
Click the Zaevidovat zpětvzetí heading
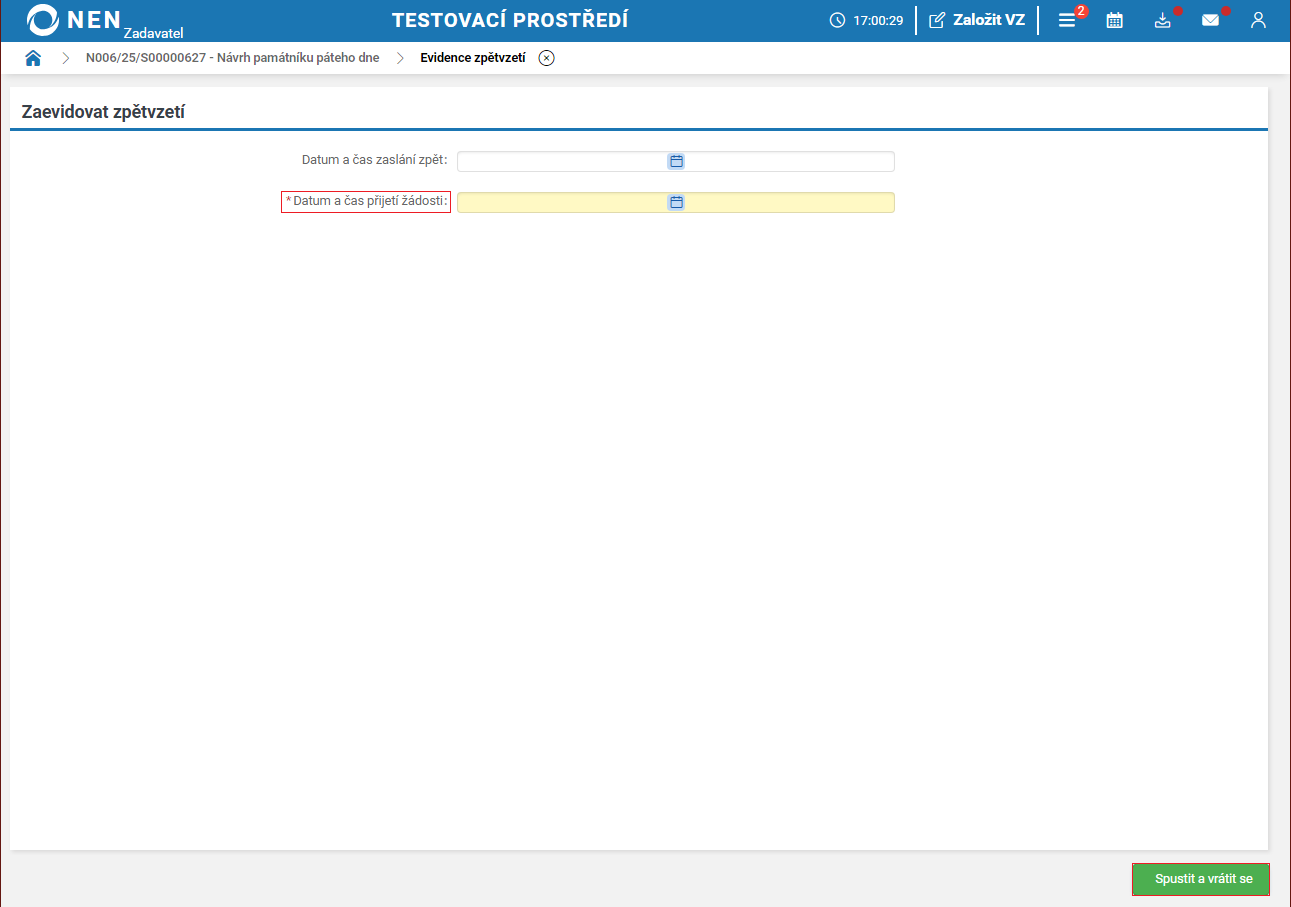click(103, 112)
